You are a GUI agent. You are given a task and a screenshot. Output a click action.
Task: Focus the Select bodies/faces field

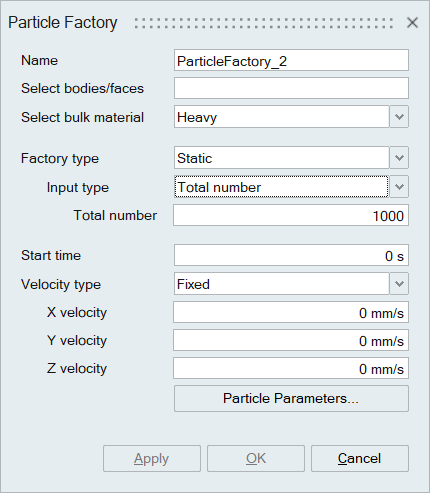291,88
